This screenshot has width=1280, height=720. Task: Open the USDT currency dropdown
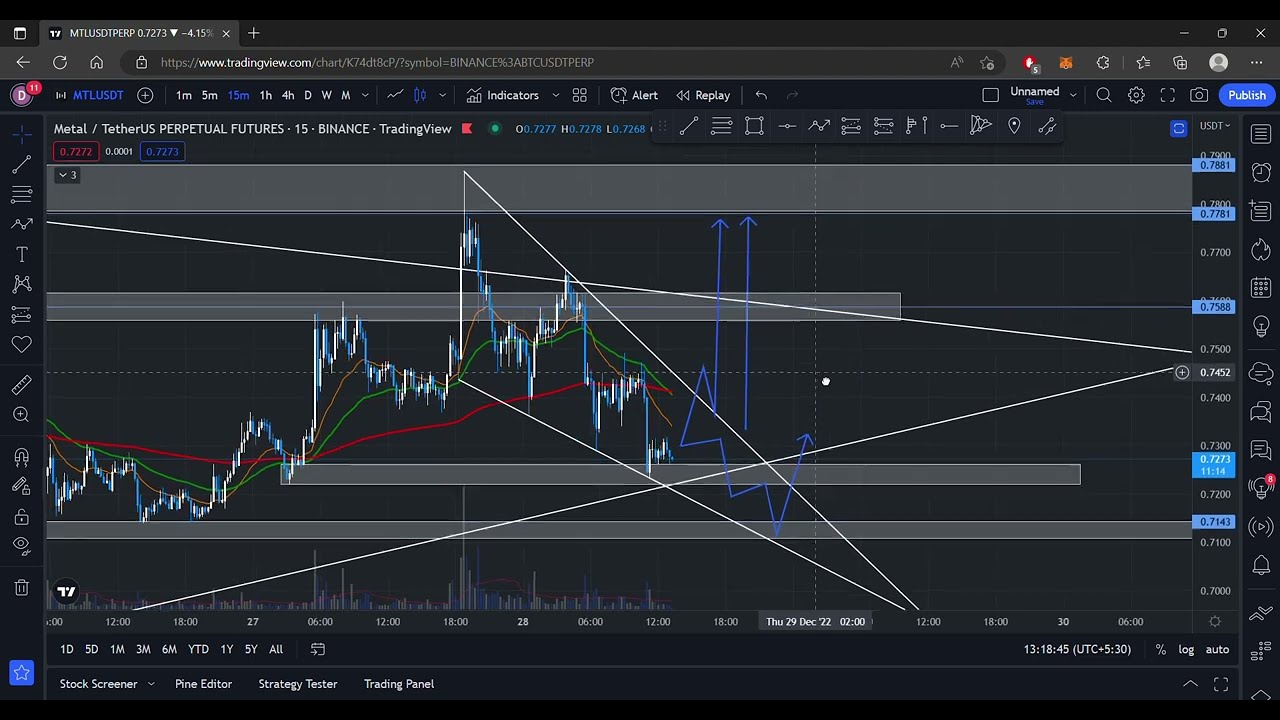click(x=1214, y=126)
